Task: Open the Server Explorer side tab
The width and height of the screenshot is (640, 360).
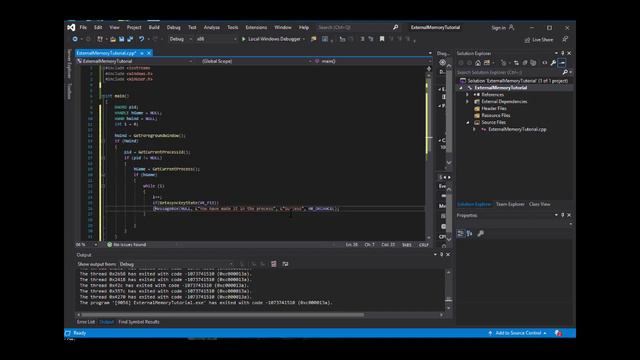Action: point(69,64)
